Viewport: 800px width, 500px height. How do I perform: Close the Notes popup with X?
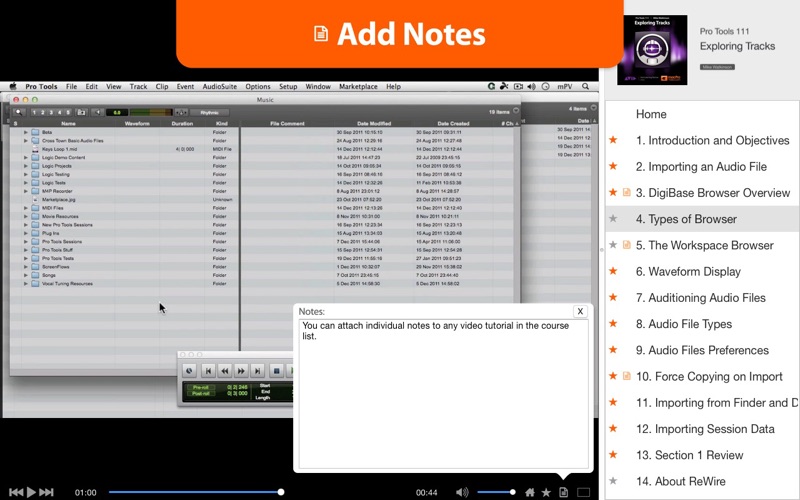pos(580,311)
